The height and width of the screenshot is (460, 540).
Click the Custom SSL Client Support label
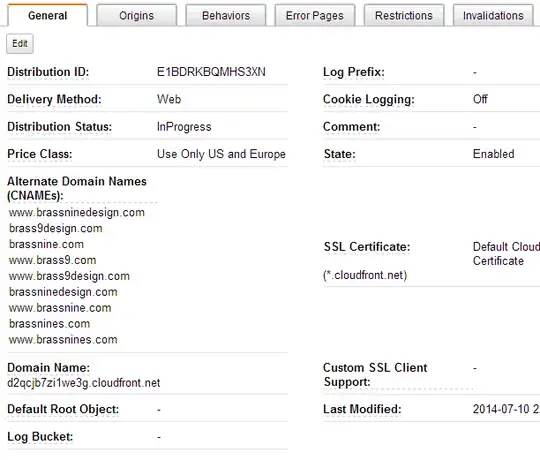pyautogui.click(x=375, y=375)
